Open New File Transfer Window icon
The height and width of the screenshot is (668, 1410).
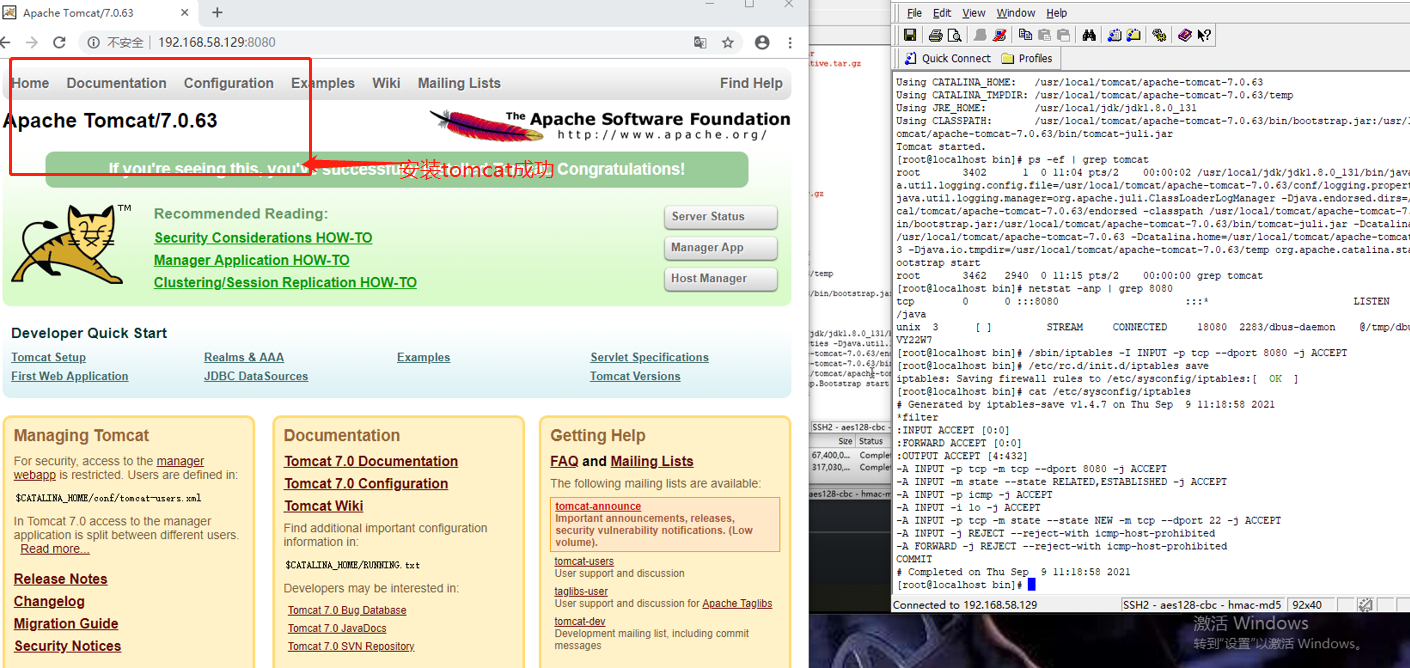tap(1133, 35)
